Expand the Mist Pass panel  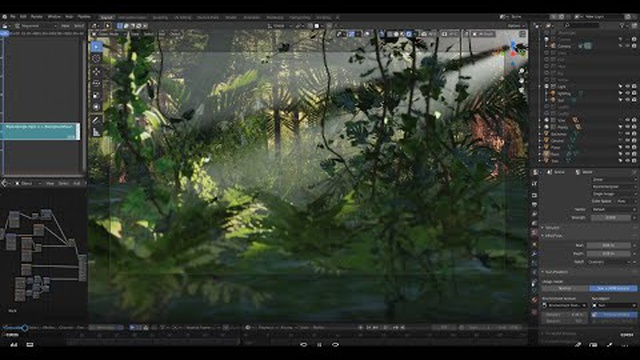[553, 236]
